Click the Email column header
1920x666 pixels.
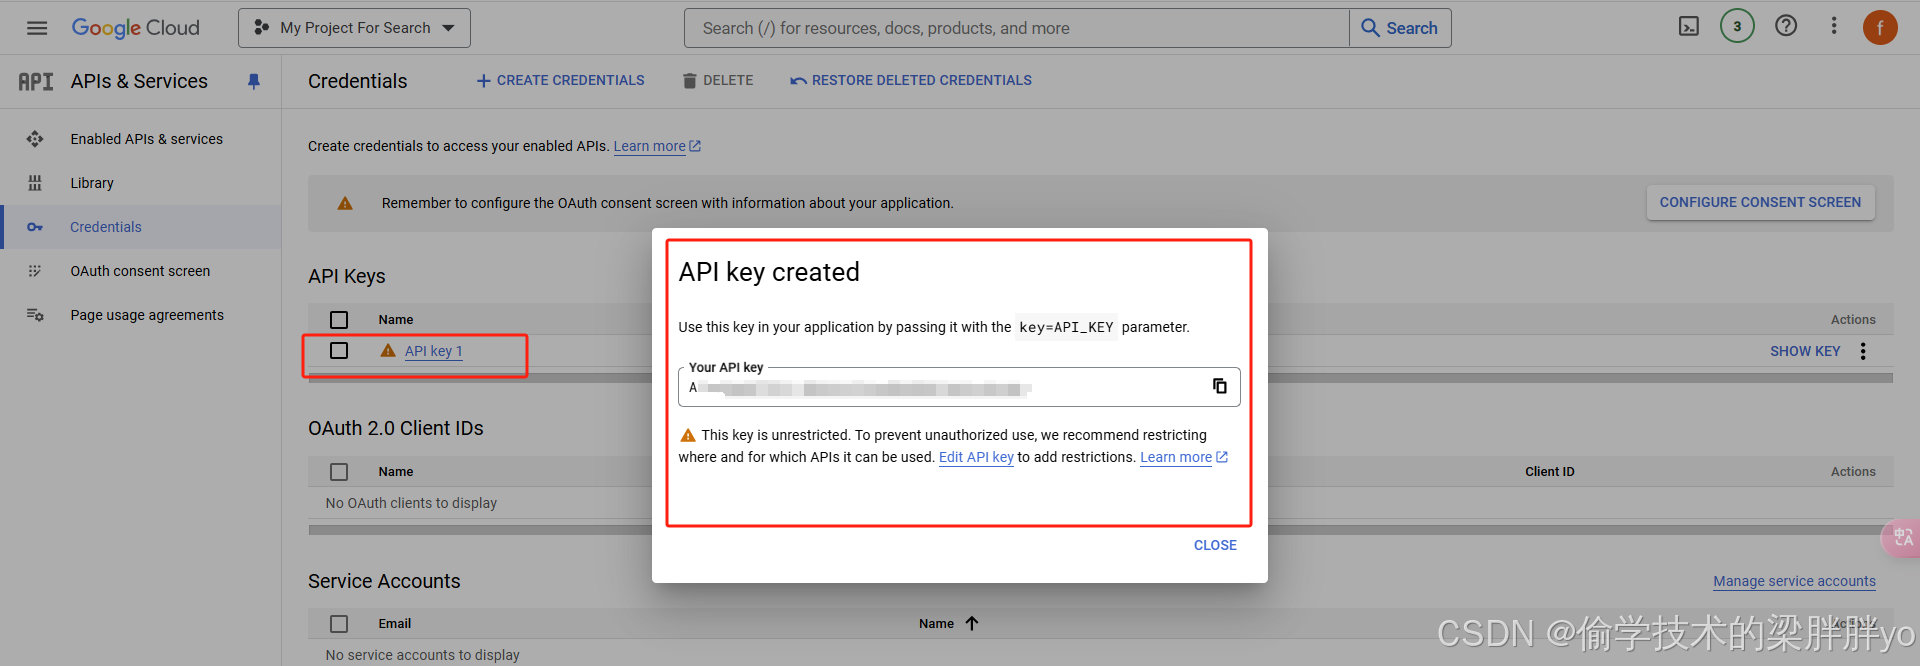395,624
